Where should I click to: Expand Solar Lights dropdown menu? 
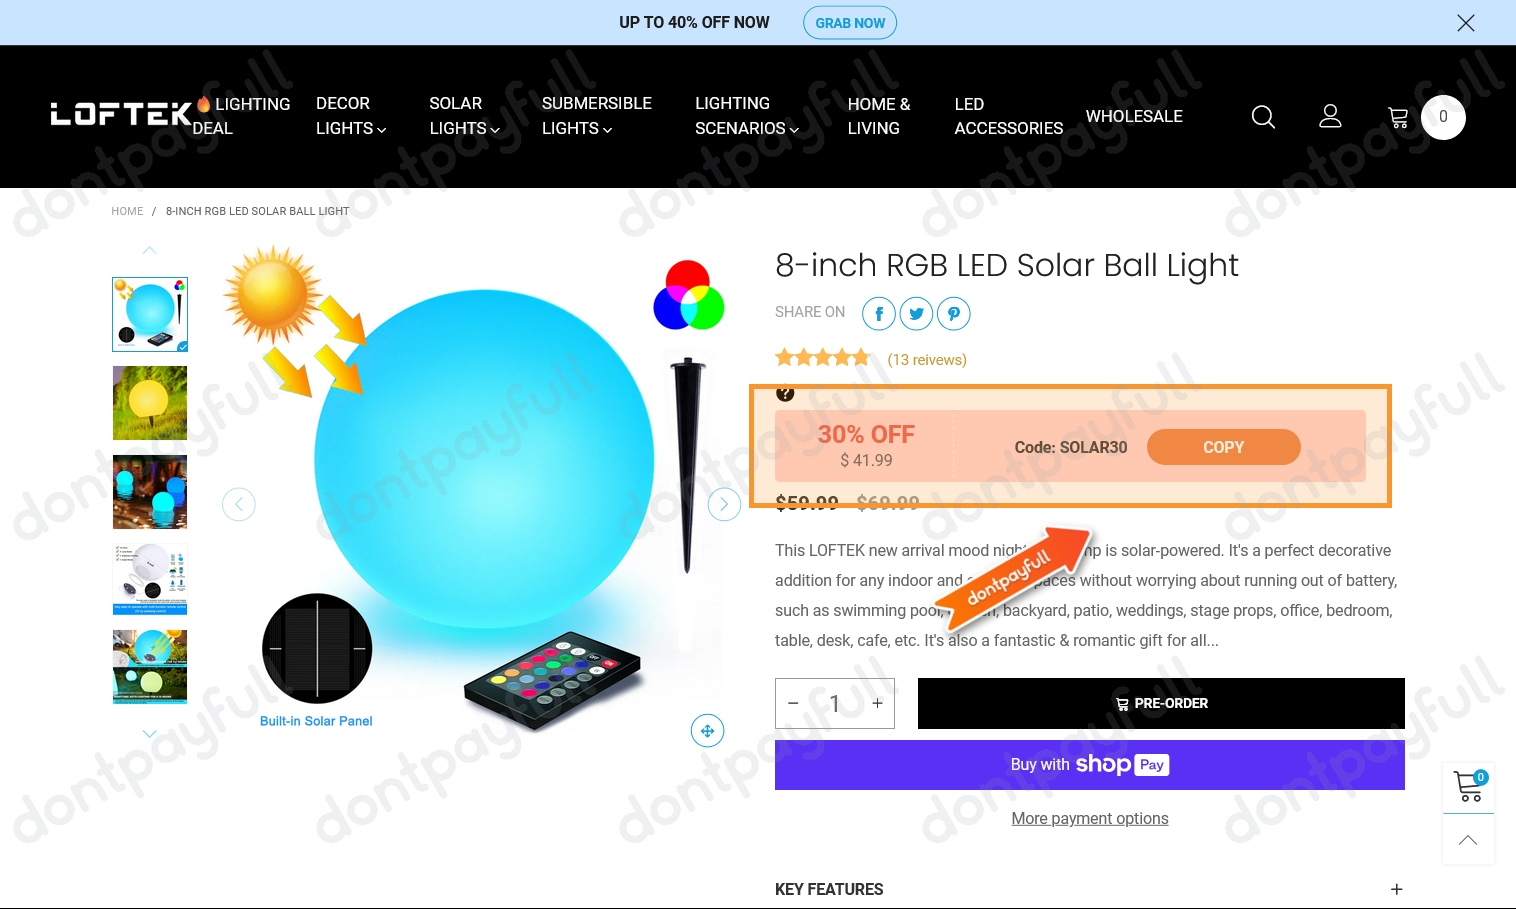[464, 116]
